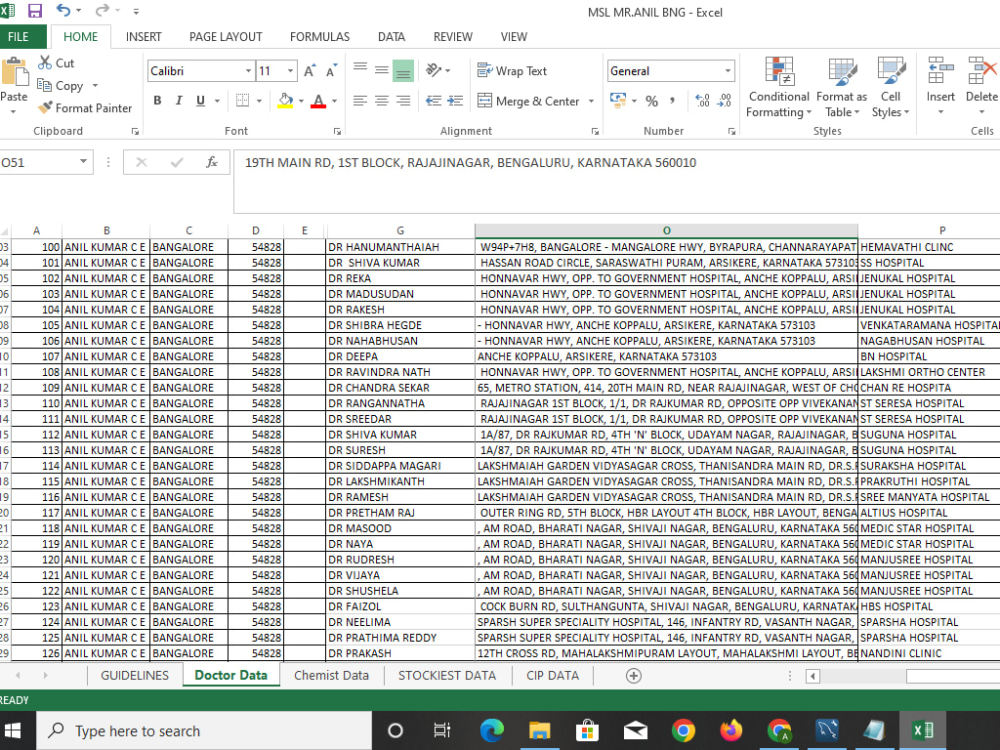Viewport: 1000px width, 750px height.
Task: Click Merge & Center button
Action: pyautogui.click(x=528, y=101)
